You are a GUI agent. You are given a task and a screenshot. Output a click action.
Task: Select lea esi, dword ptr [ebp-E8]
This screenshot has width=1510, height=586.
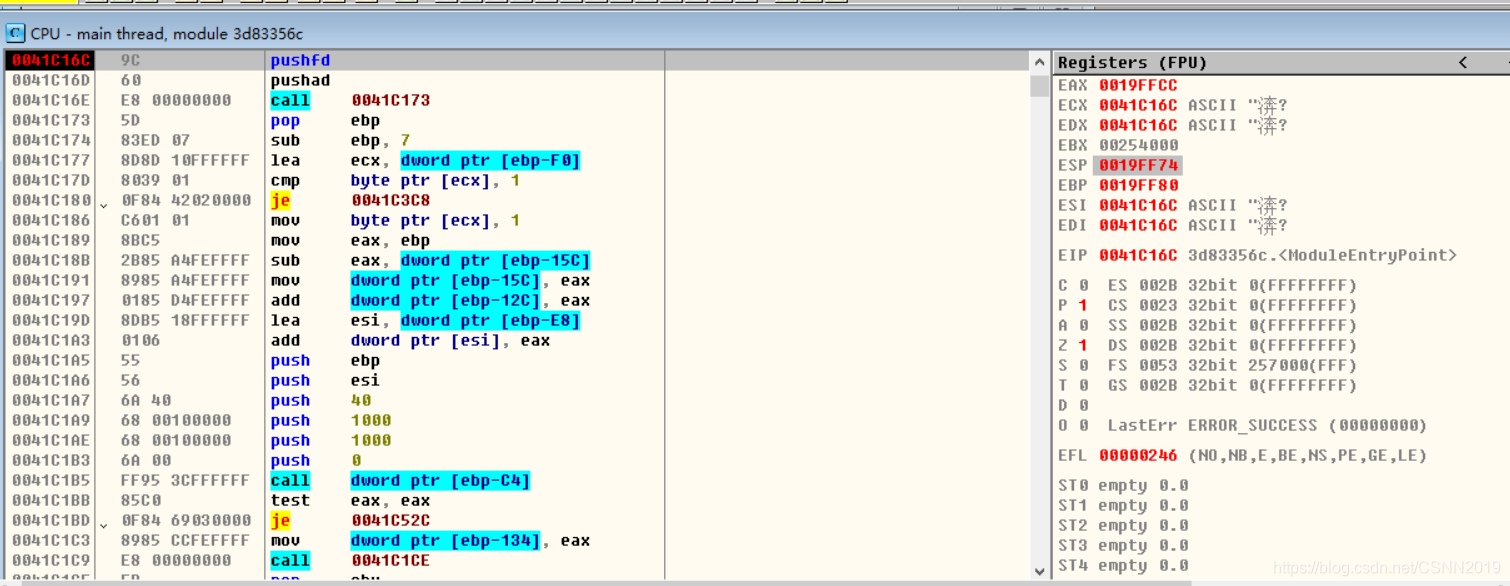426,321
